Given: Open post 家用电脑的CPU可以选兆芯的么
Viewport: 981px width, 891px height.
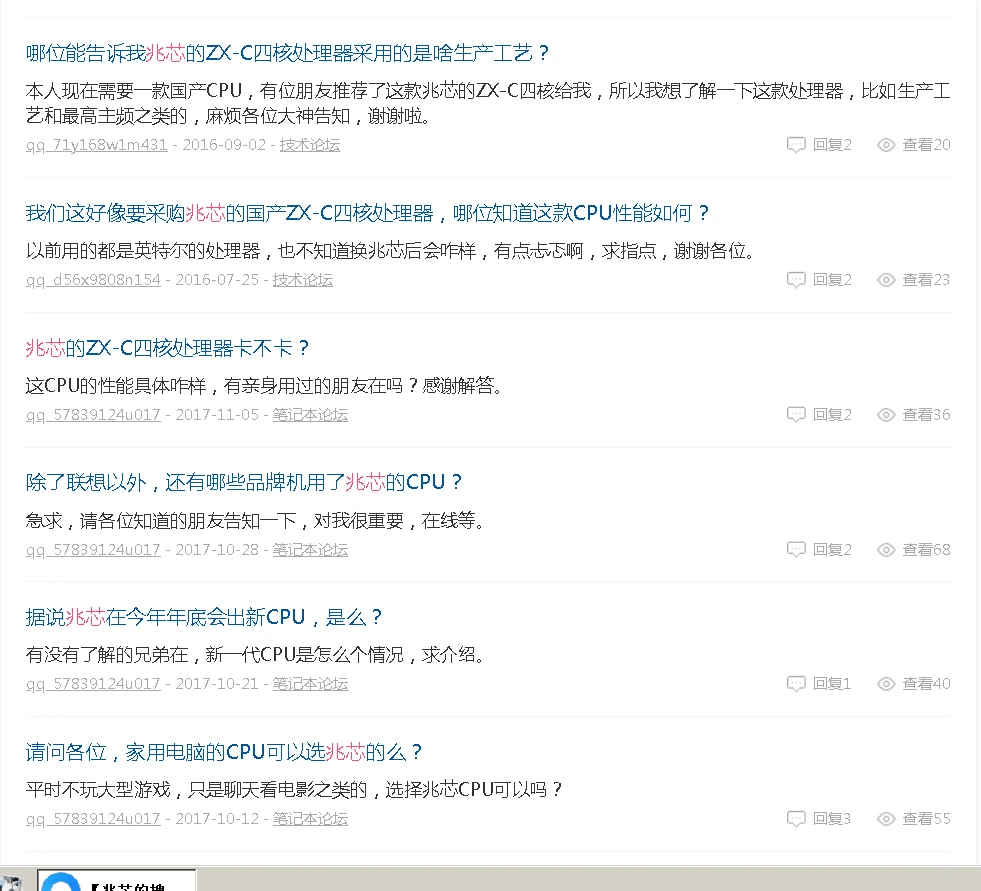Looking at the screenshot, I should (x=225, y=752).
